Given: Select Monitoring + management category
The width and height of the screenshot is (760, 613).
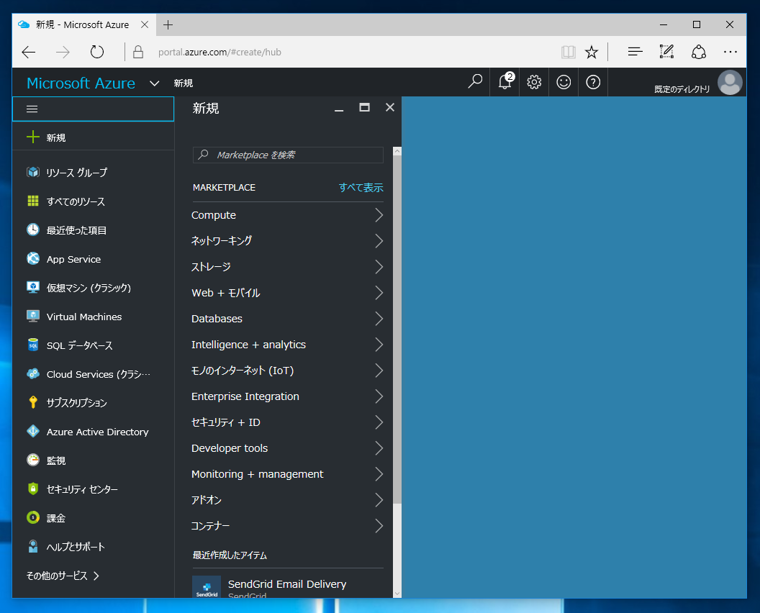Looking at the screenshot, I should (287, 474).
